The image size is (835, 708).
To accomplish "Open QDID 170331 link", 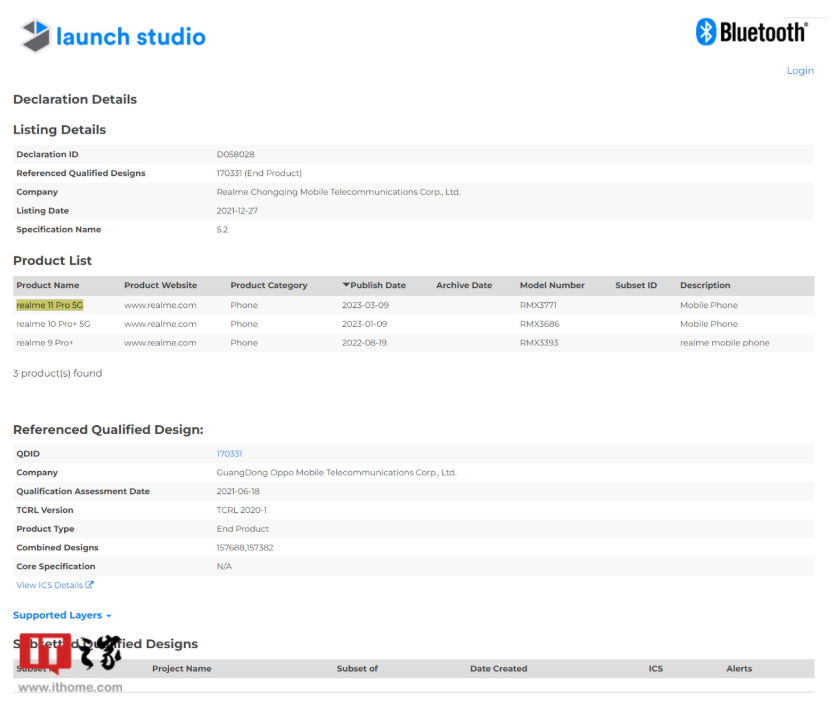I will point(229,454).
